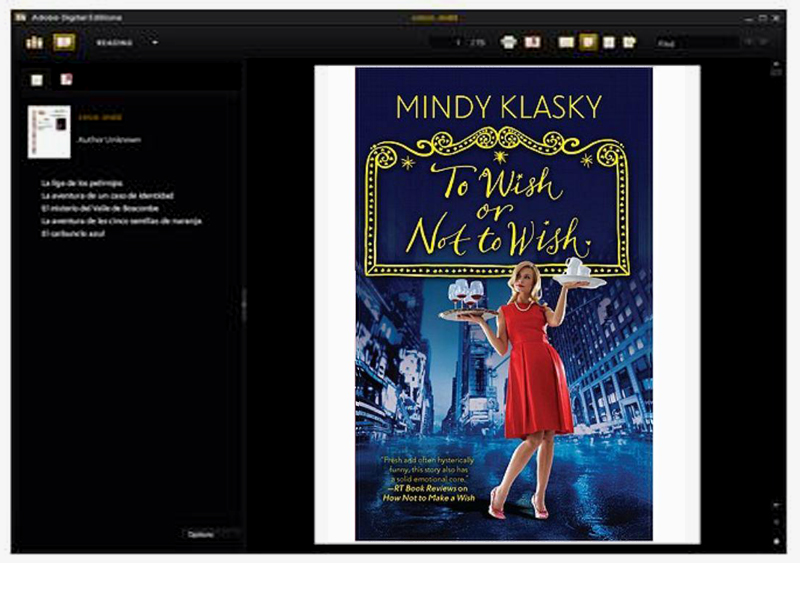The height and width of the screenshot is (600, 800).
Task: Select the Reading view icon
Action: 64,42
